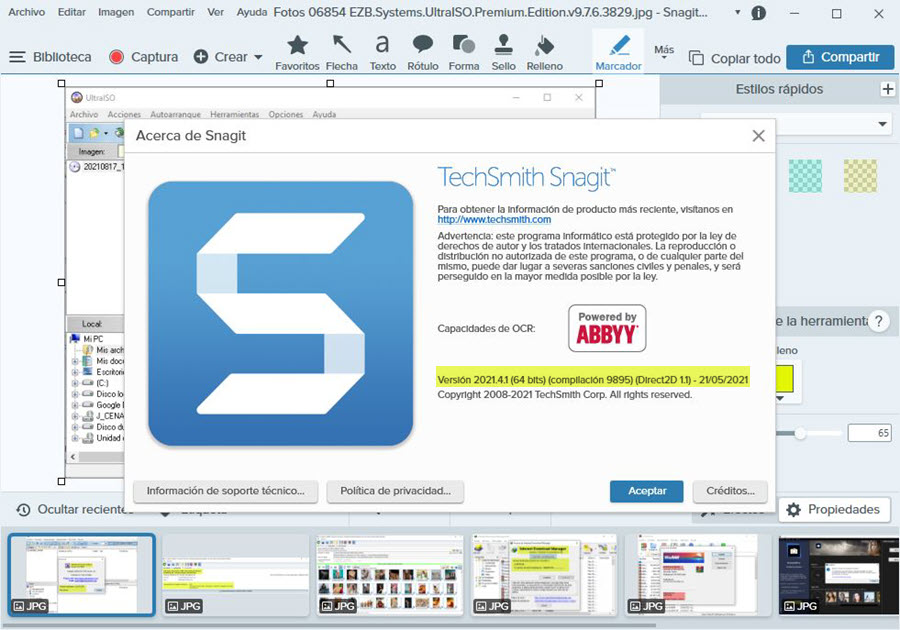Open the Editar menu
This screenshot has width=900, height=630.
click(x=72, y=12)
